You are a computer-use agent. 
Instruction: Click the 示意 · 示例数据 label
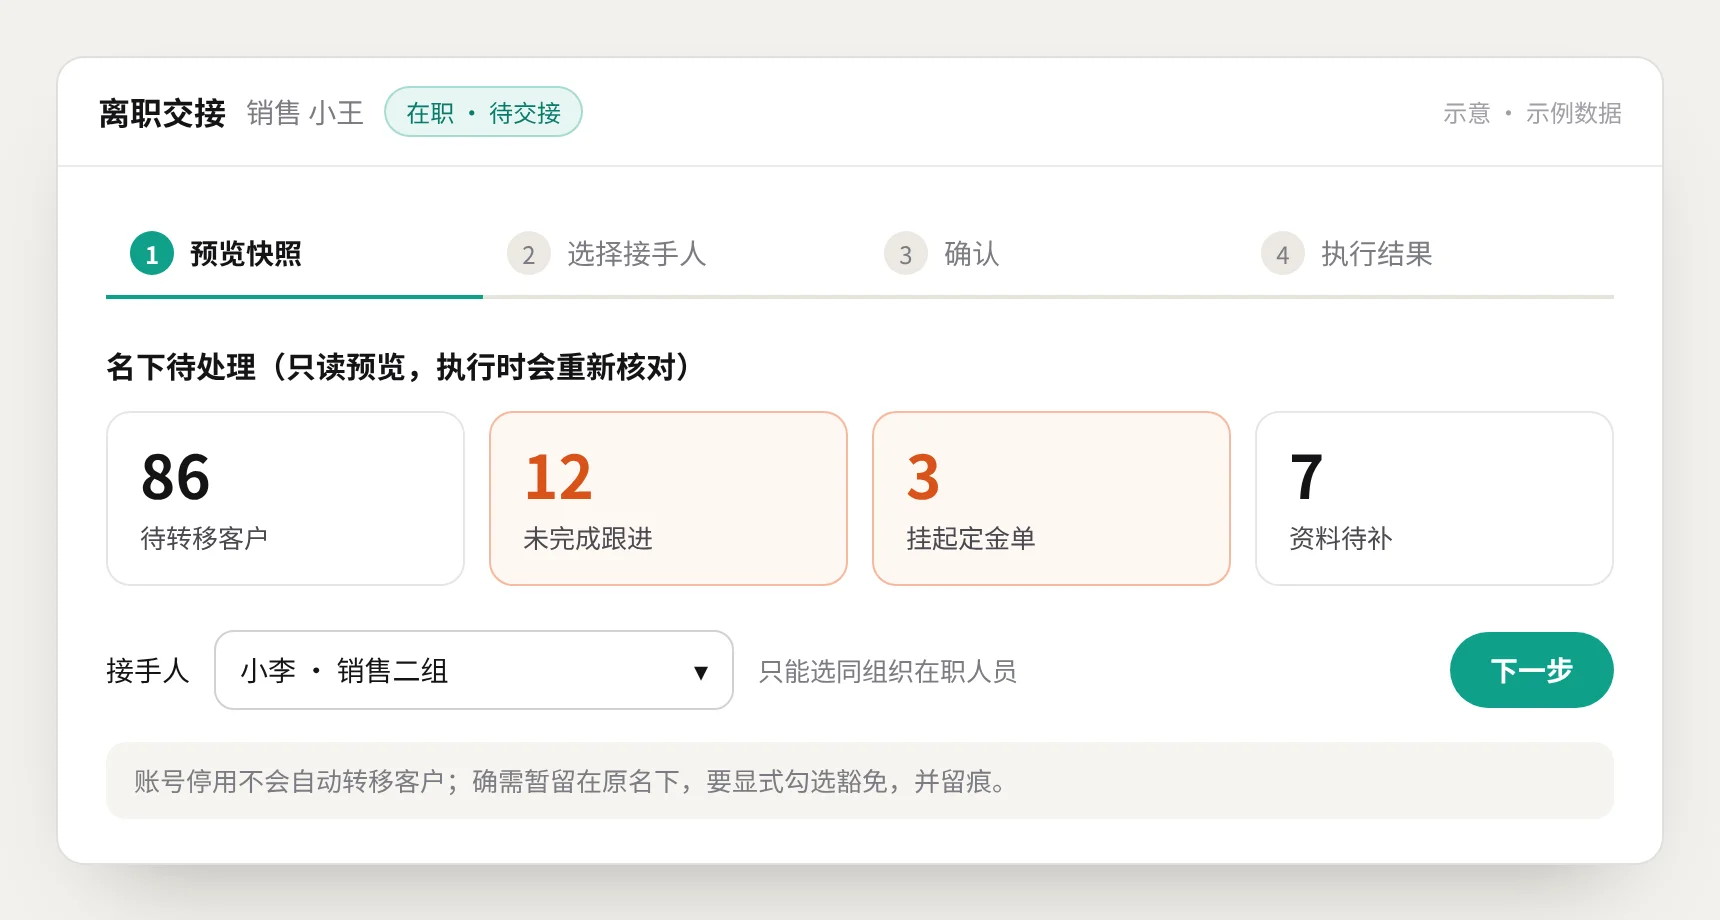coord(1532,113)
